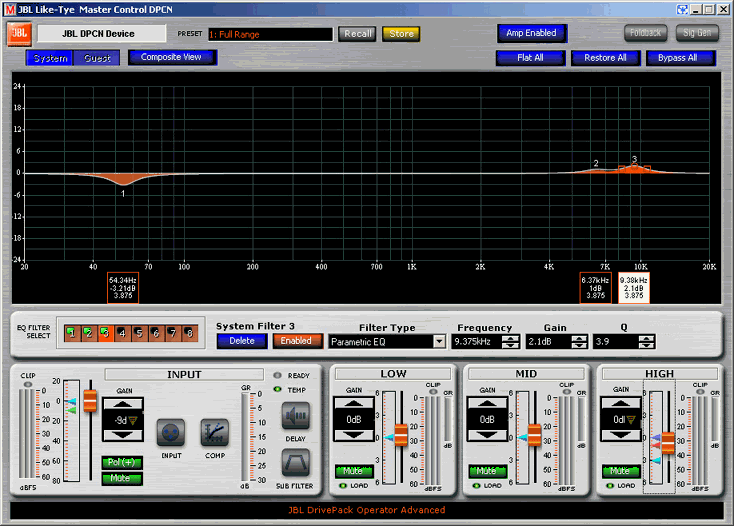Switch to the Guest tab
The image size is (734, 526).
[x=97, y=58]
